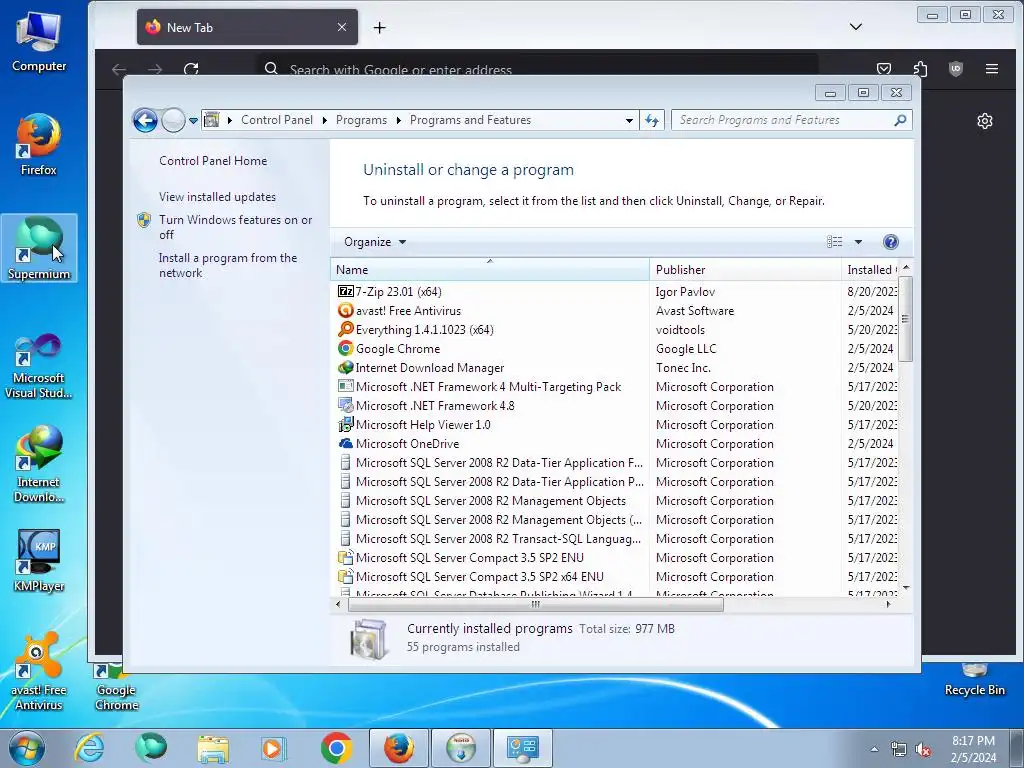Open Firefox new tab settings gear
Screen dimensions: 1024x768
[x=985, y=121]
